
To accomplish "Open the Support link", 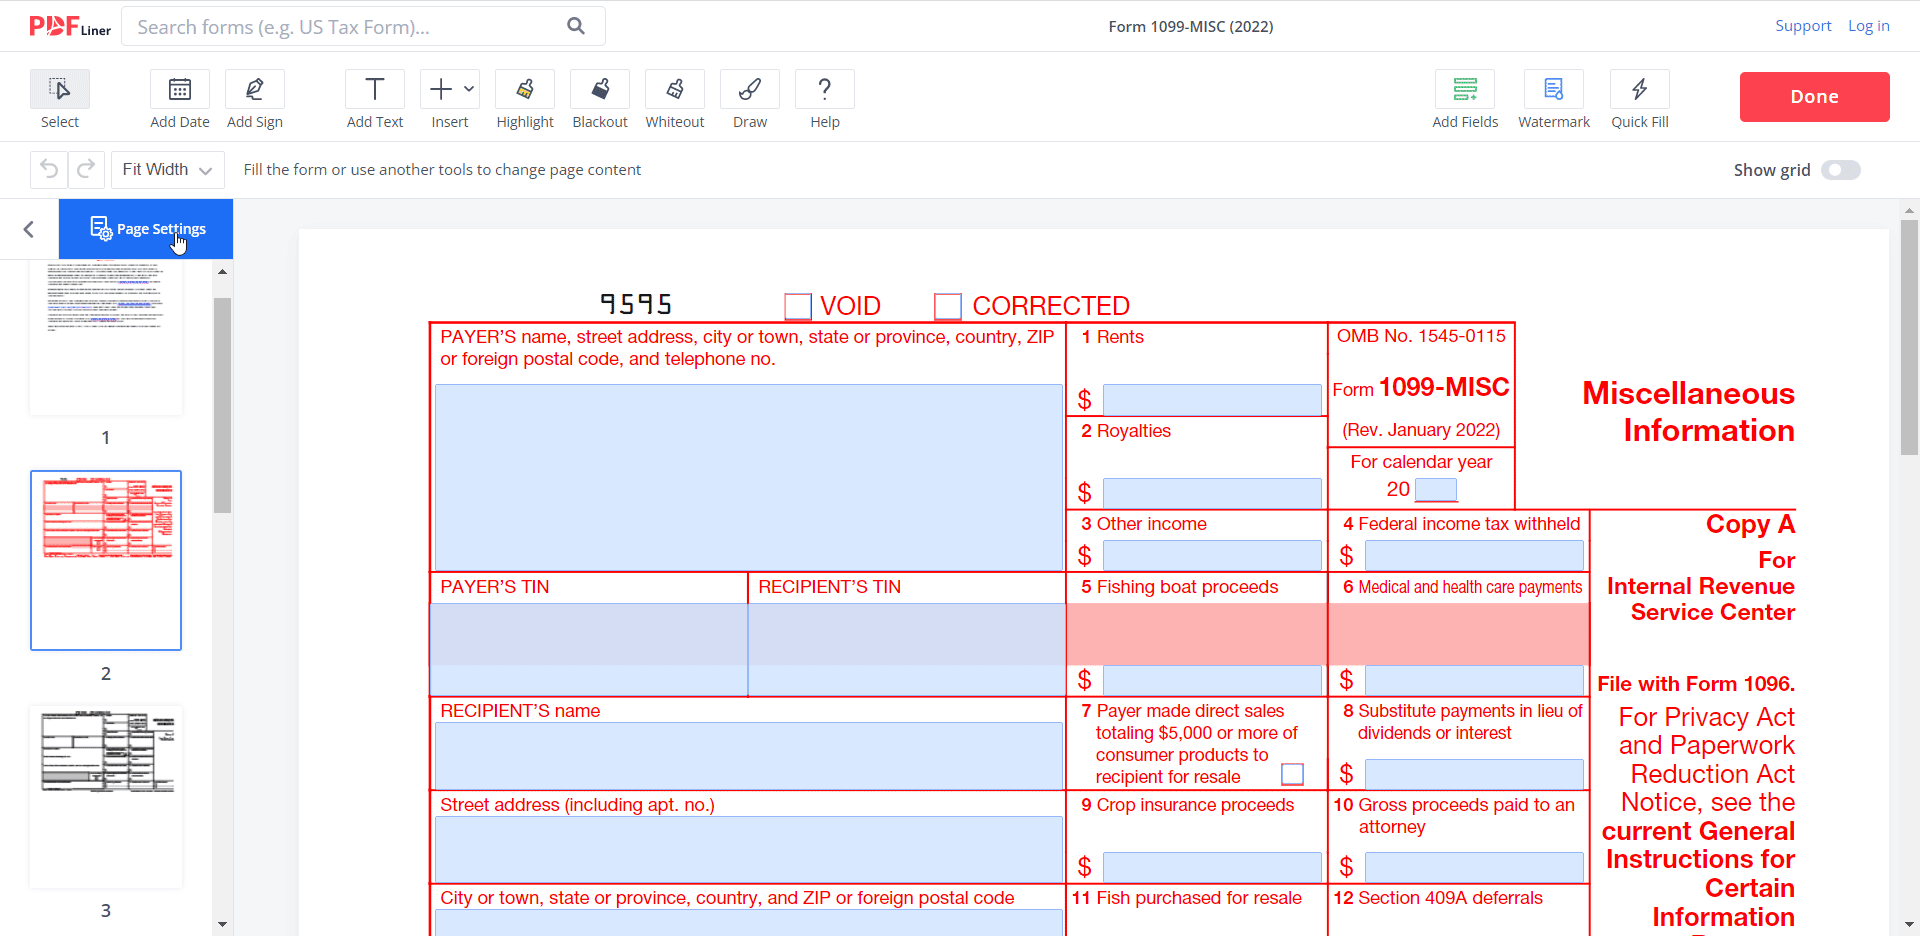I will [x=1803, y=26].
